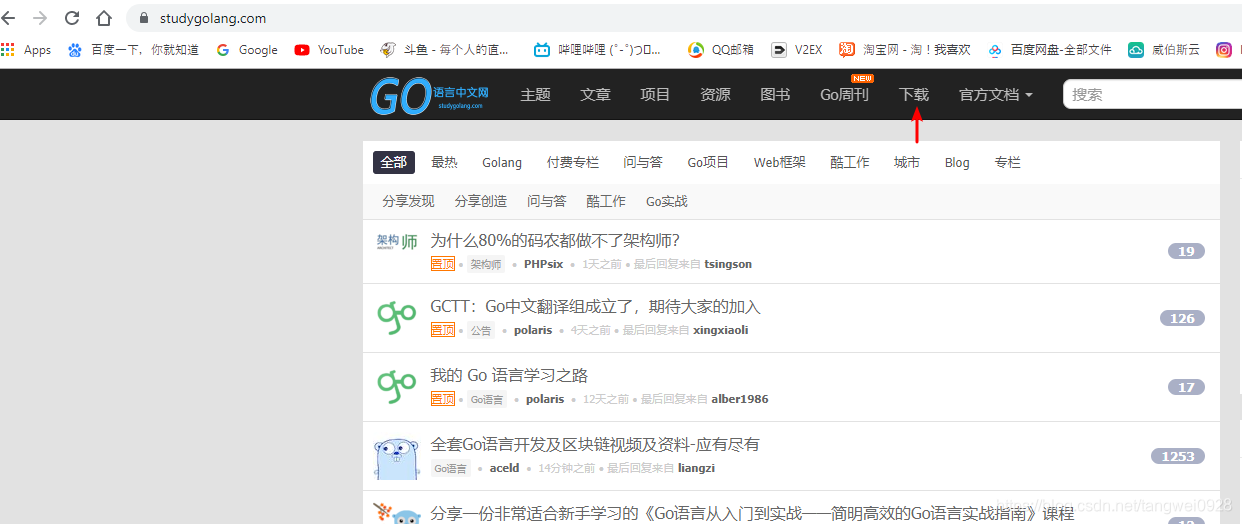This screenshot has height=524, width=1242.
Task: Open 下载 in the top navigation
Action: click(x=914, y=94)
